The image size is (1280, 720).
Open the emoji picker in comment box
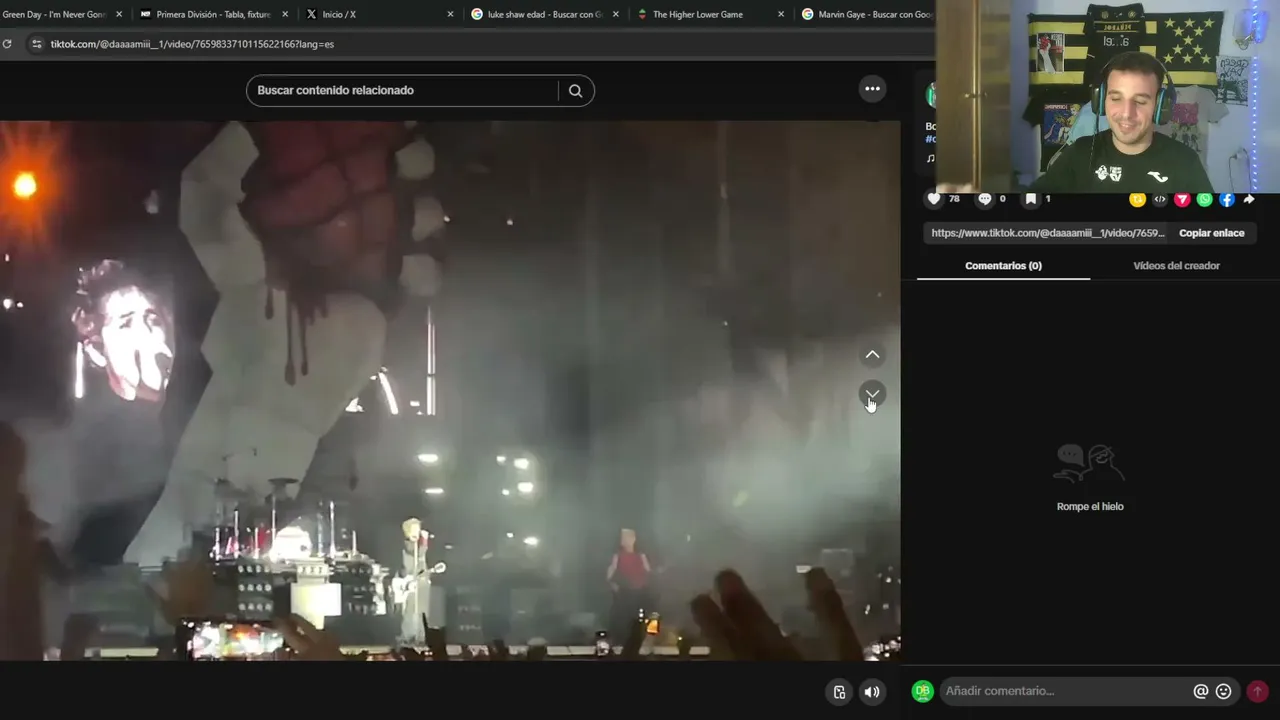1223,691
